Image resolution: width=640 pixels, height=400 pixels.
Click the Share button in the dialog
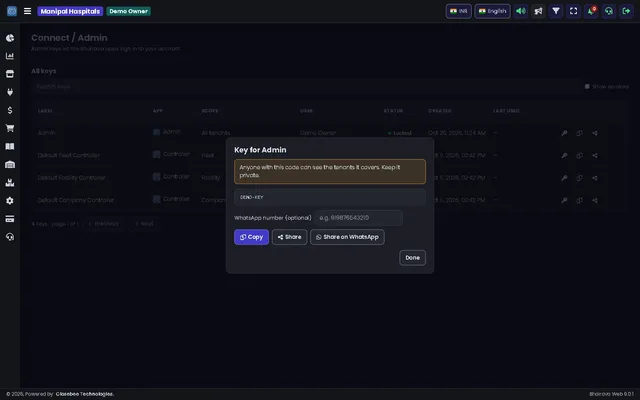click(x=289, y=237)
